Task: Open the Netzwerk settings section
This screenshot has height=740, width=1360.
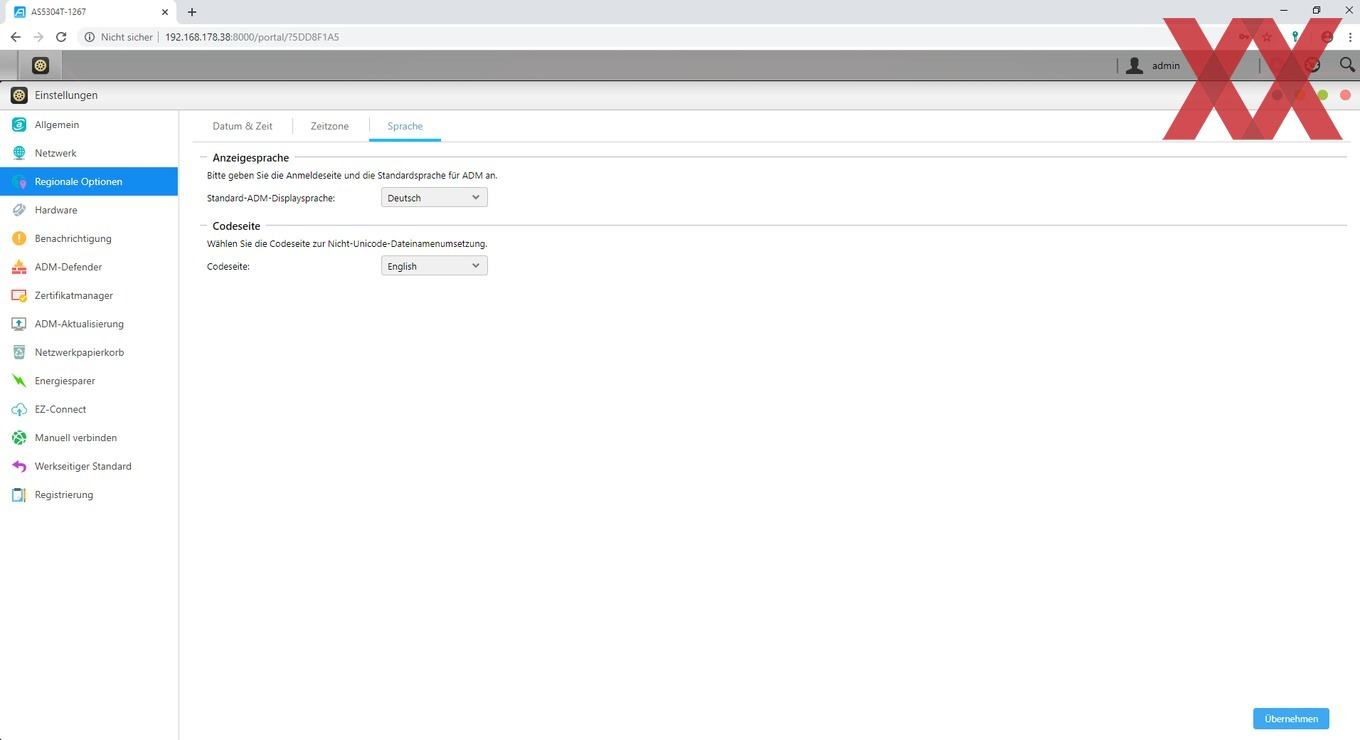Action: pos(89,153)
